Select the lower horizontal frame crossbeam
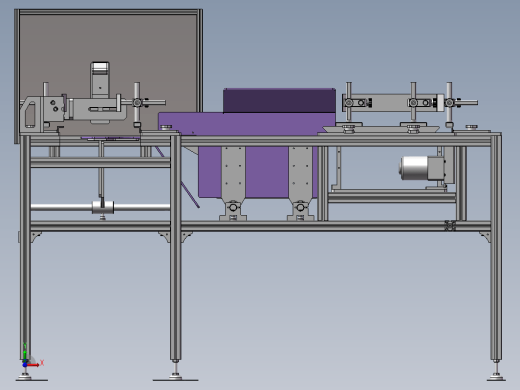The image size is (520, 390). pos(260,226)
